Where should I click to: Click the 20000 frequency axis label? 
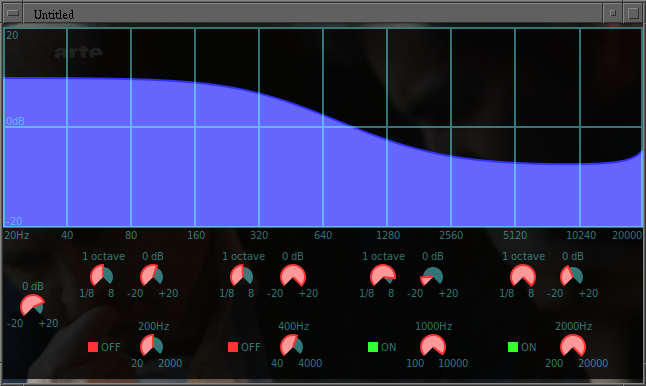(x=627, y=235)
